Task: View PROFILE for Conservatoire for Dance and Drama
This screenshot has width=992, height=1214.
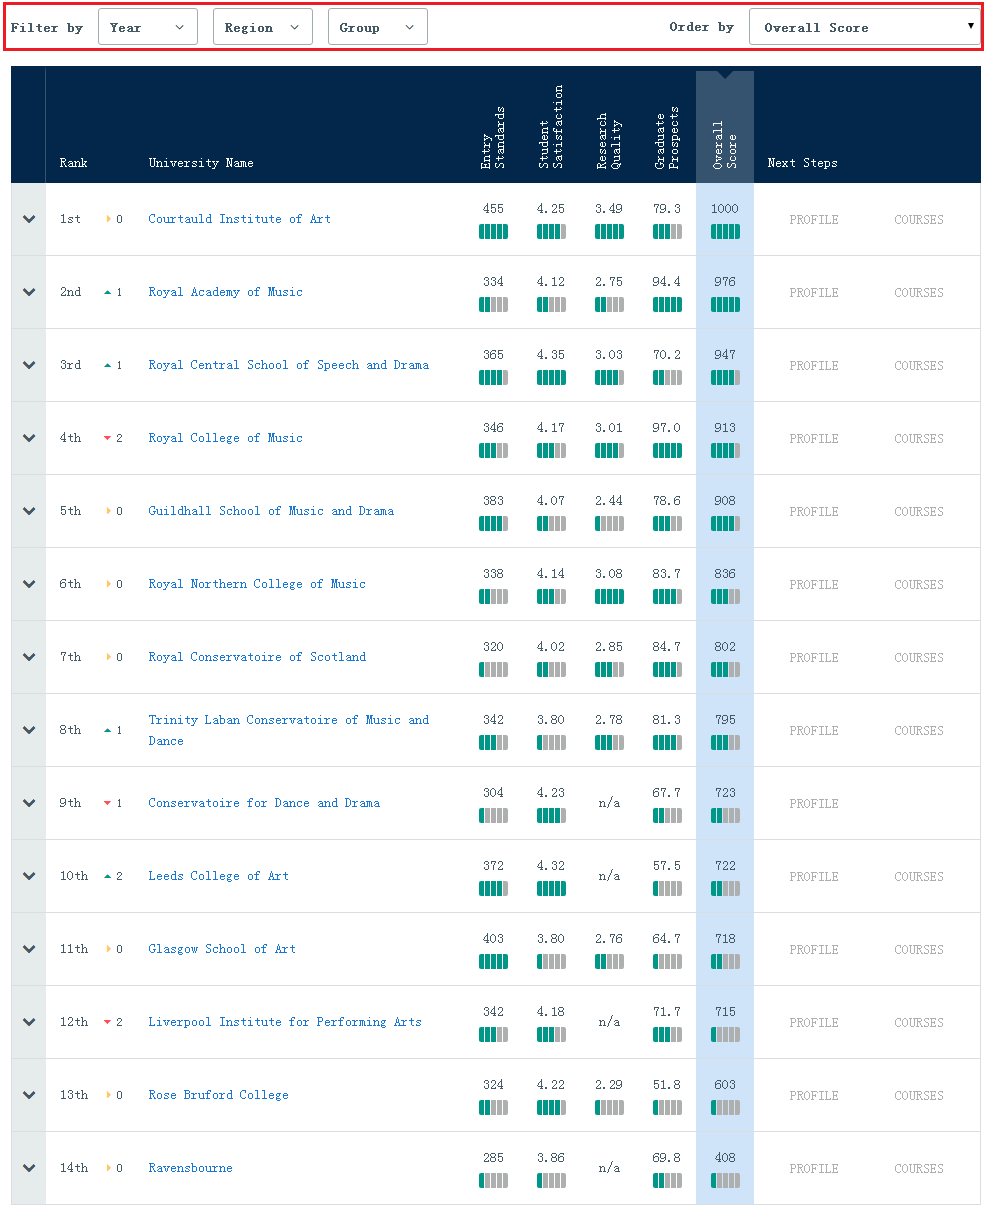Action: click(814, 804)
